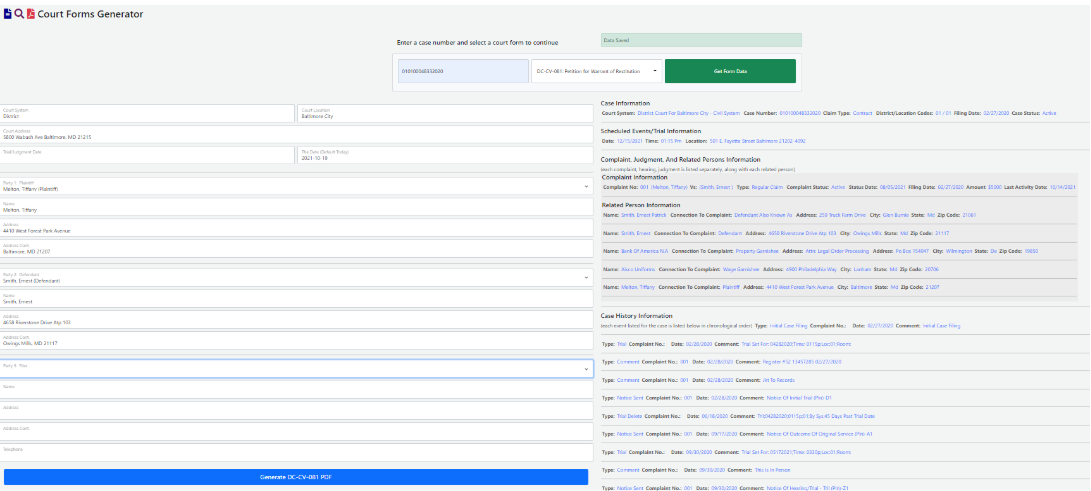The width and height of the screenshot is (1091, 491).
Task: Click the Court Address field
Action: pos(295,133)
